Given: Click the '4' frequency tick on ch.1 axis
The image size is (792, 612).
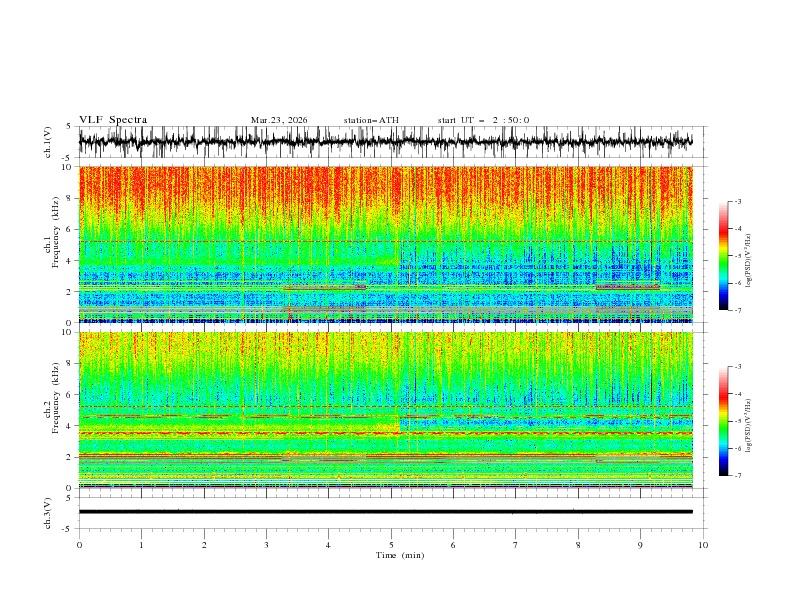Looking at the screenshot, I should tap(71, 261).
